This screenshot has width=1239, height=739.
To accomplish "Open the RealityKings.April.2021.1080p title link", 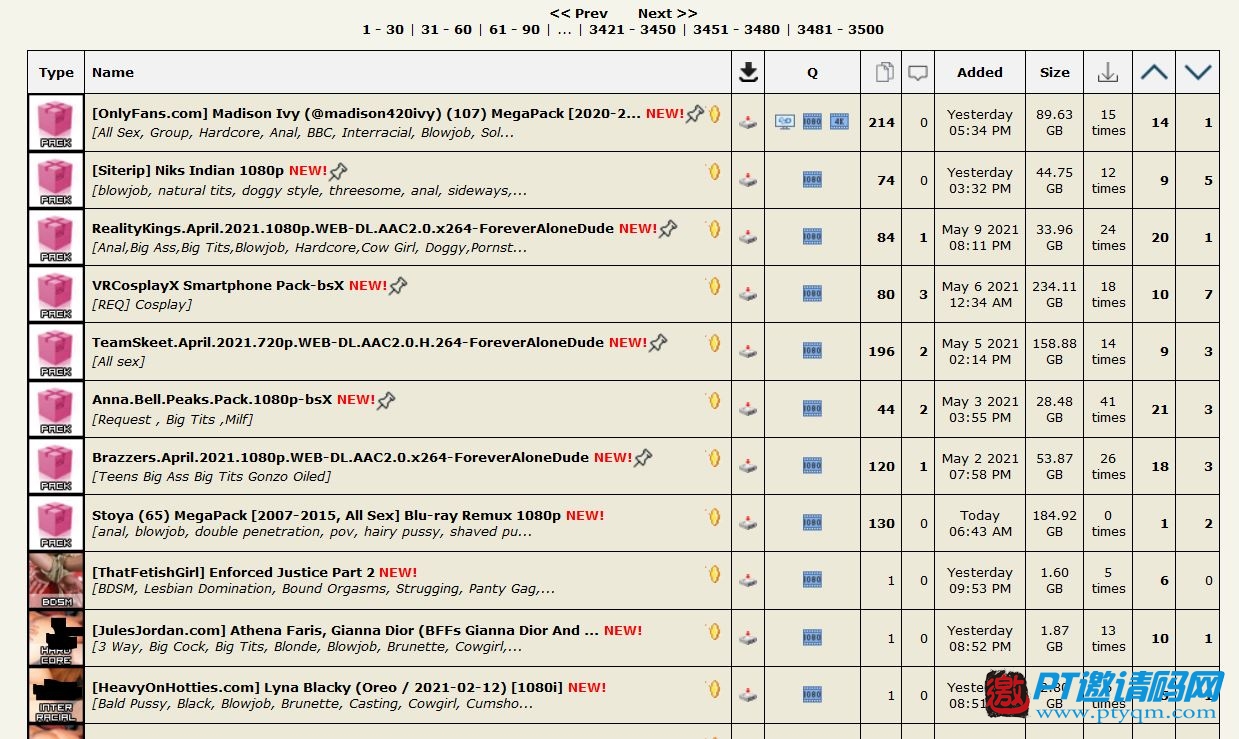I will 353,228.
